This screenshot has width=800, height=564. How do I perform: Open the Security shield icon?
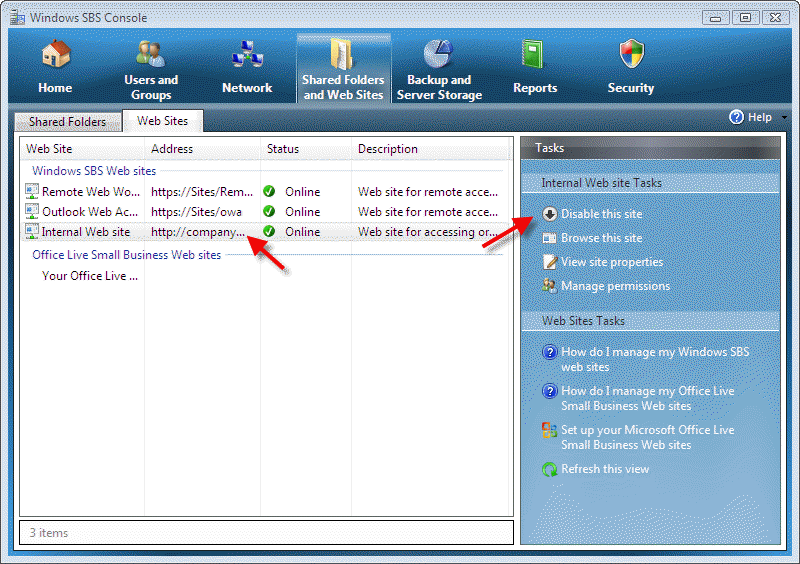click(632, 54)
